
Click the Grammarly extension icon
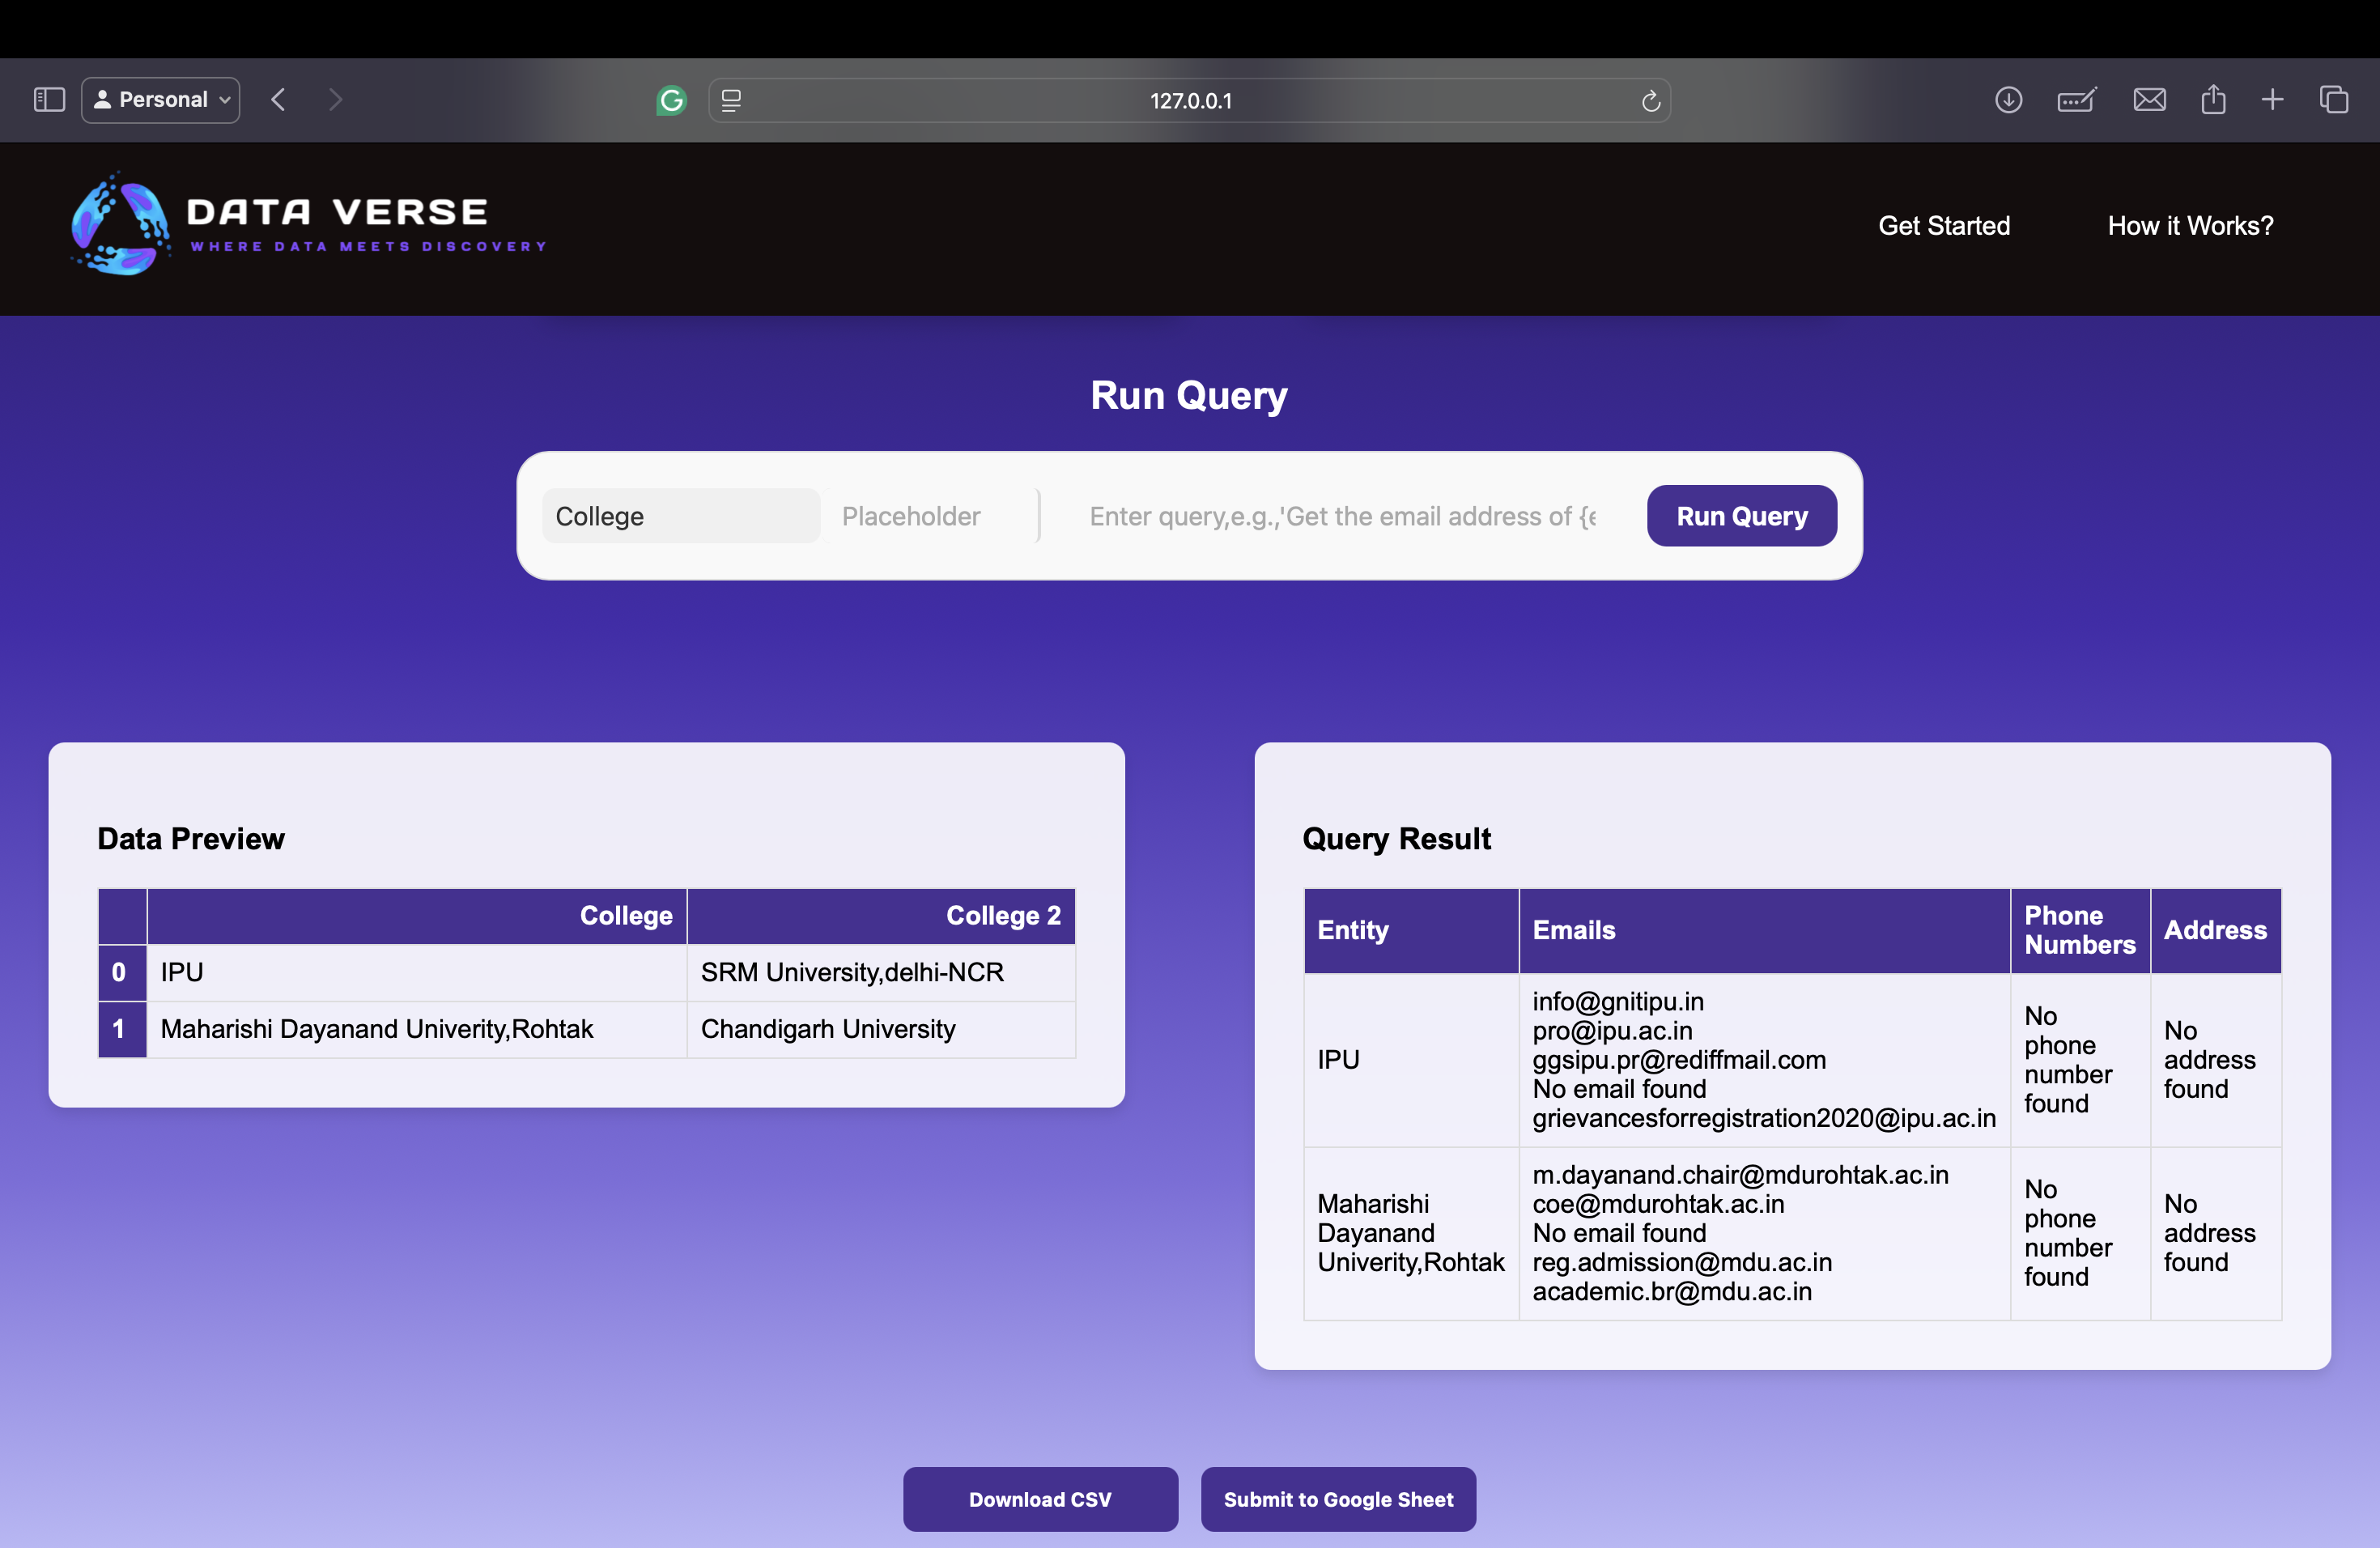pyautogui.click(x=671, y=100)
